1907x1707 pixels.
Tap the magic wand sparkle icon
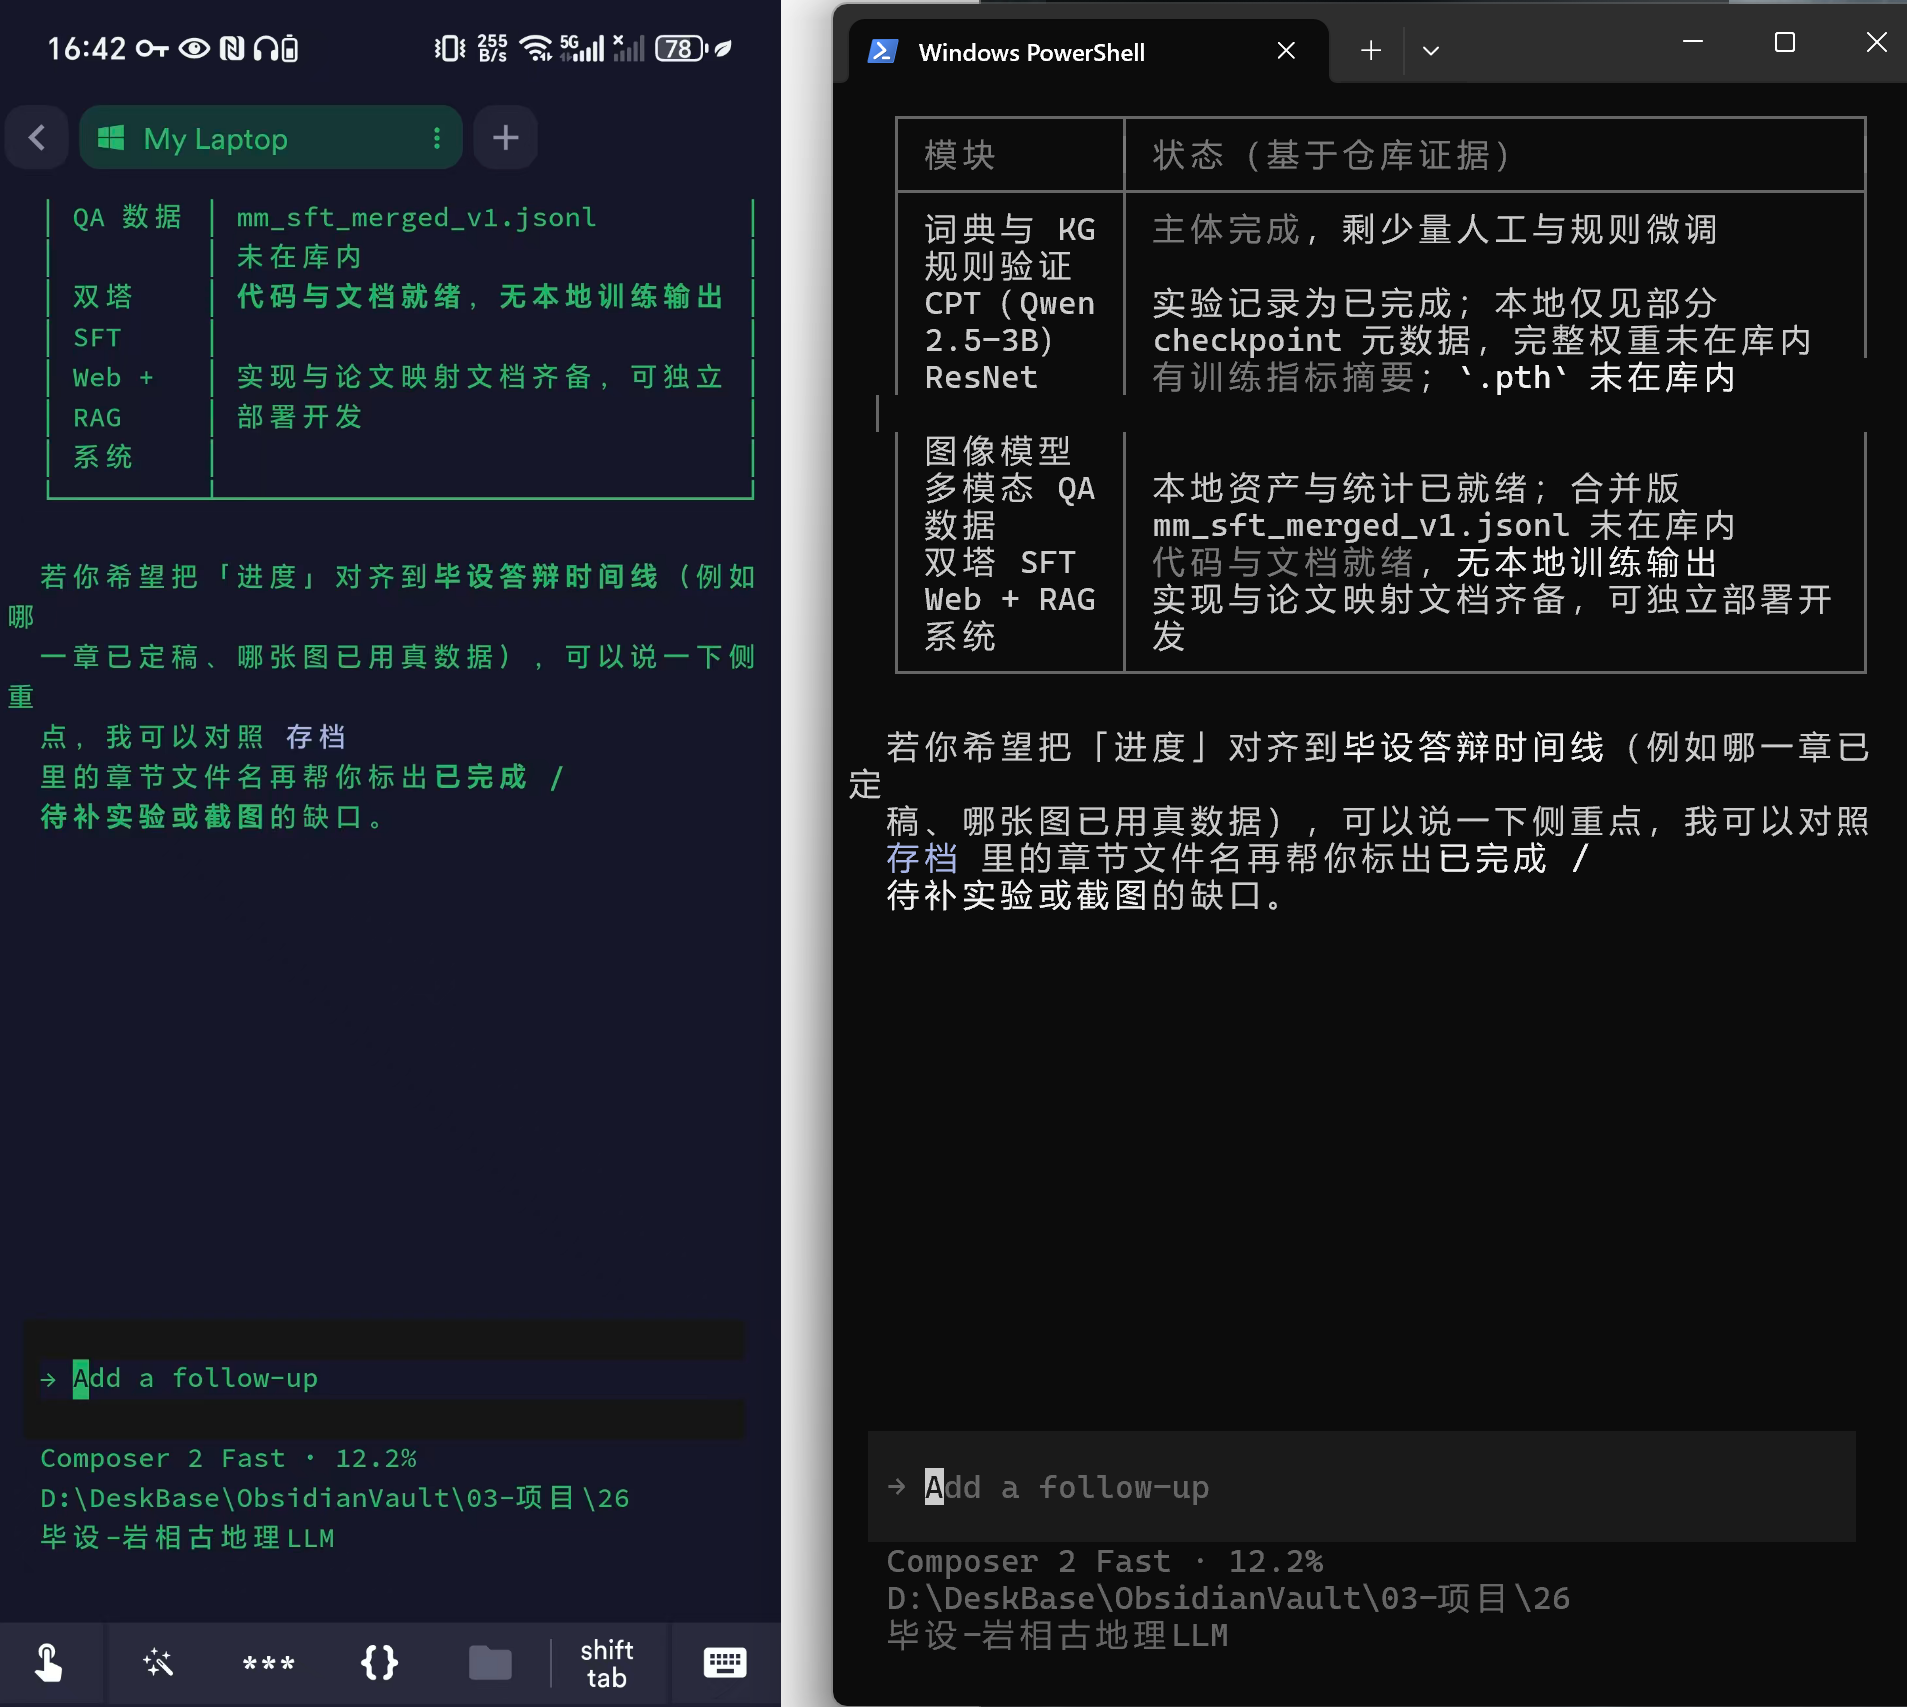tap(158, 1663)
